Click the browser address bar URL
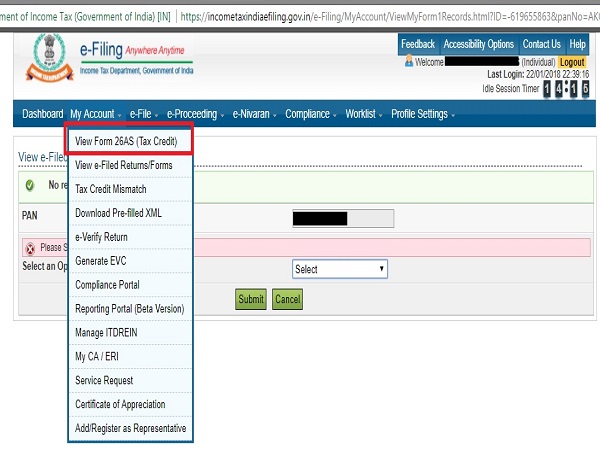Image resolution: width=600 pixels, height=450 pixels. pyautogui.click(x=390, y=15)
